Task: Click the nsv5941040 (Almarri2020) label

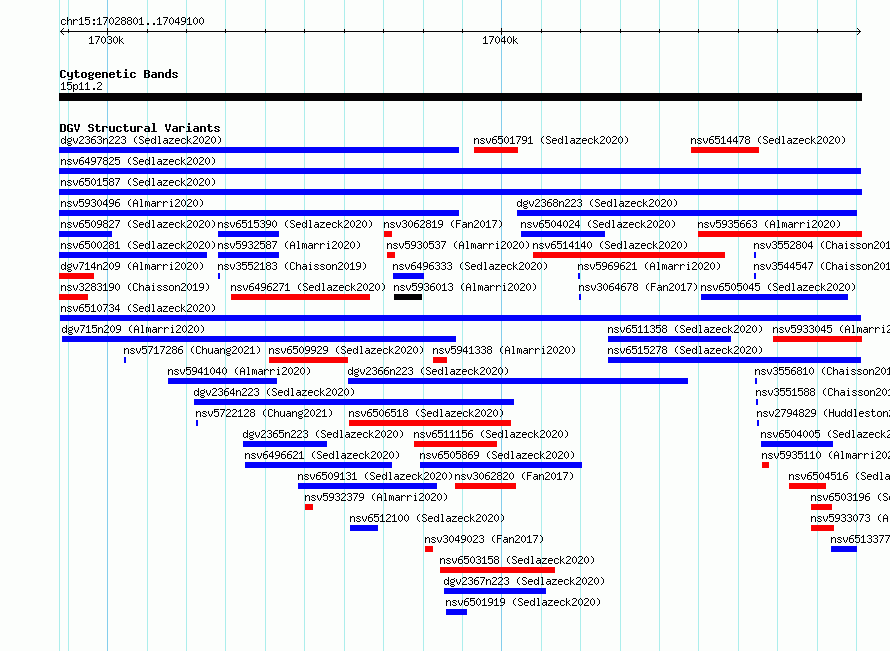Action: pos(239,371)
